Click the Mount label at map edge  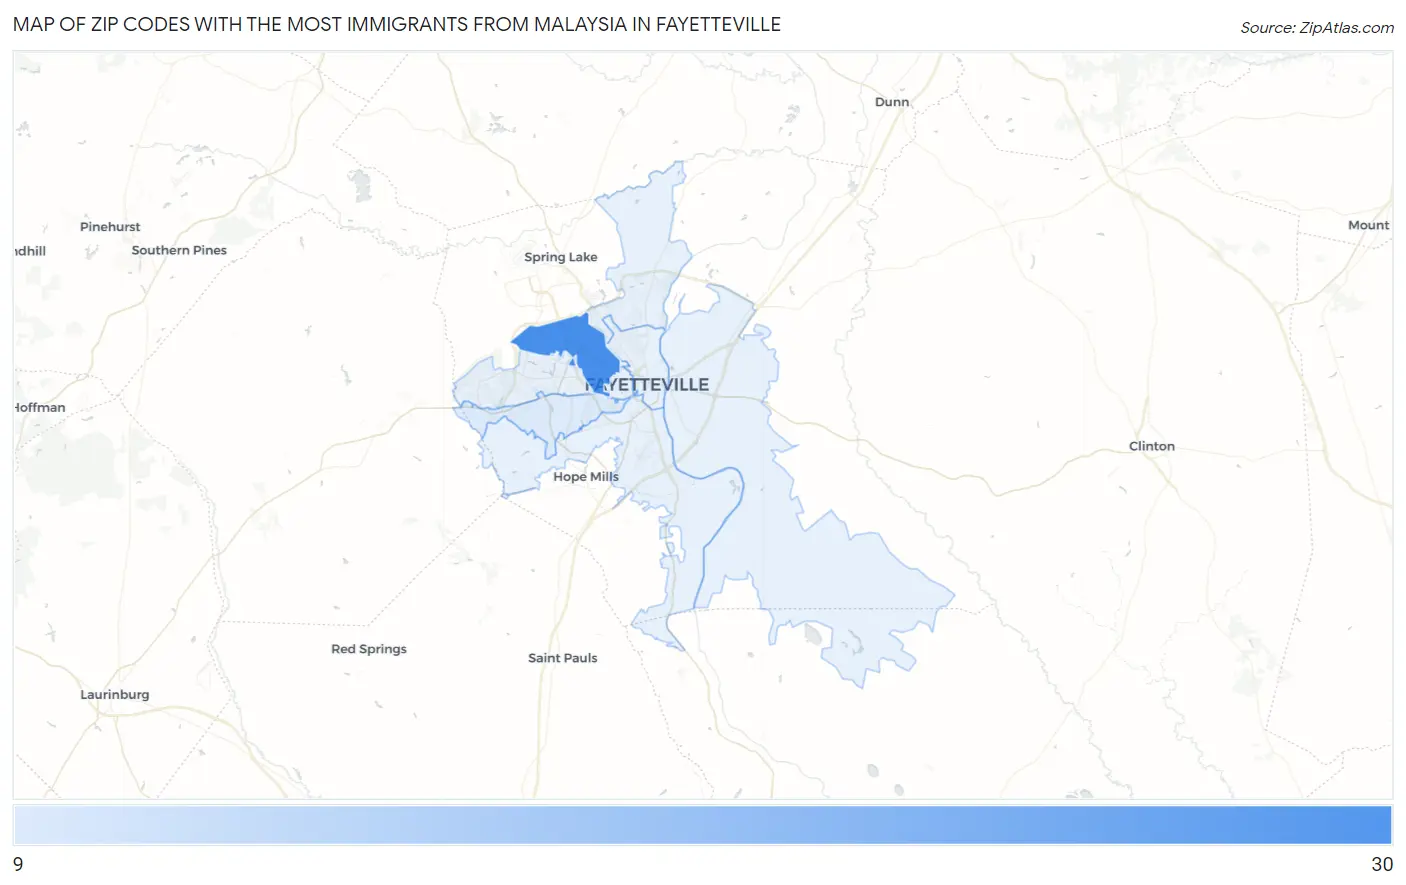click(1369, 225)
